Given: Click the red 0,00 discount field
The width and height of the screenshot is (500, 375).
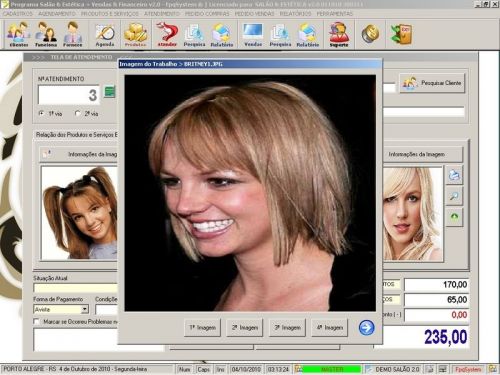Looking at the screenshot, I should point(436,315).
